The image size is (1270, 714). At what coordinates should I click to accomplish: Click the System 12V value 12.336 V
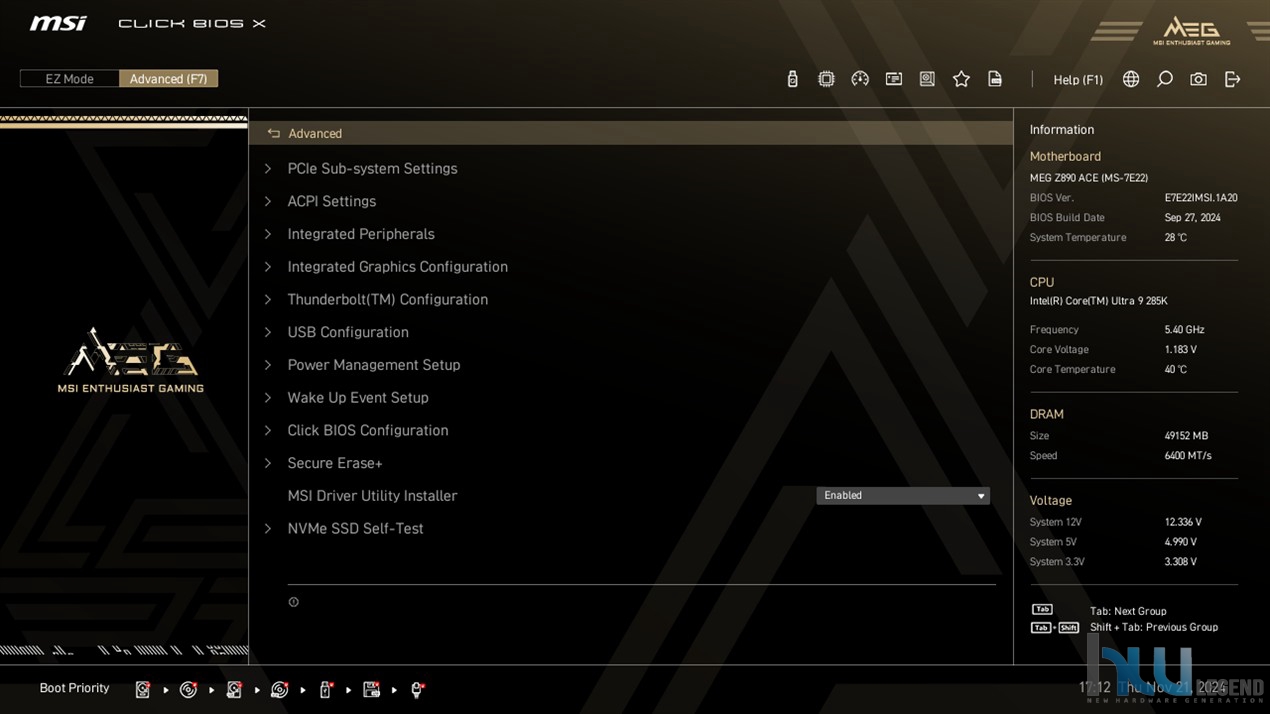click(x=1183, y=522)
